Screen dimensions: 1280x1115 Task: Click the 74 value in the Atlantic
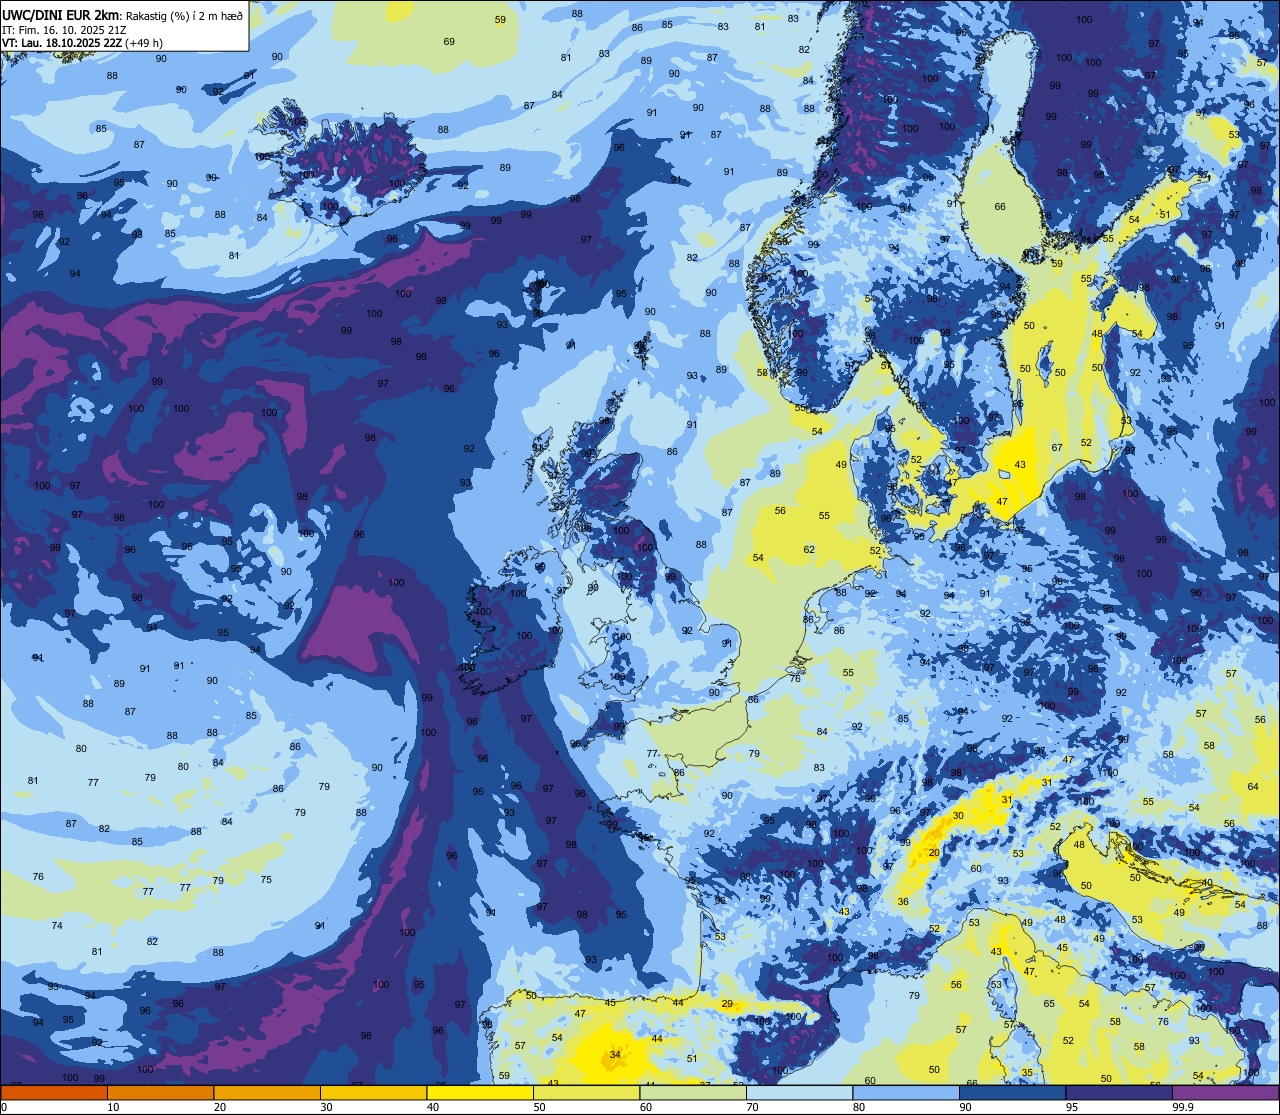[57, 925]
